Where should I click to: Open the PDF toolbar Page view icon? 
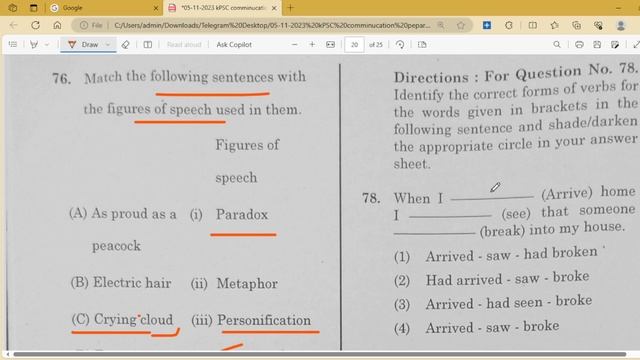click(x=422, y=44)
